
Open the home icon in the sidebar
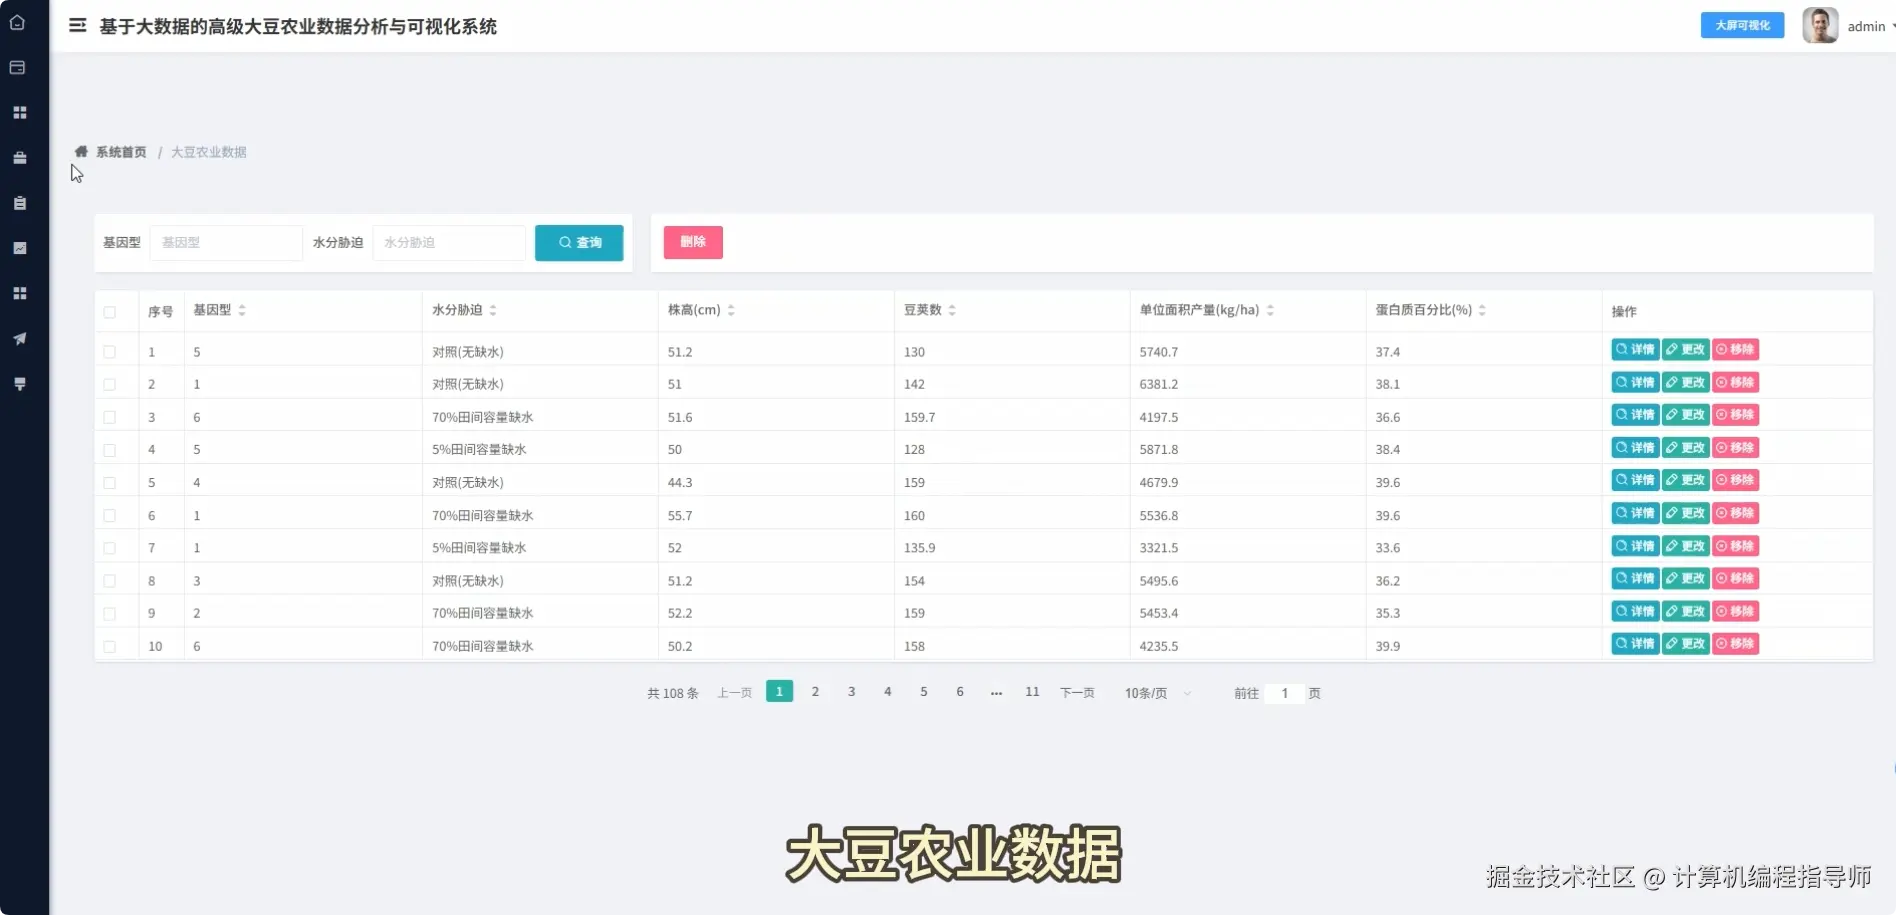[x=19, y=22]
